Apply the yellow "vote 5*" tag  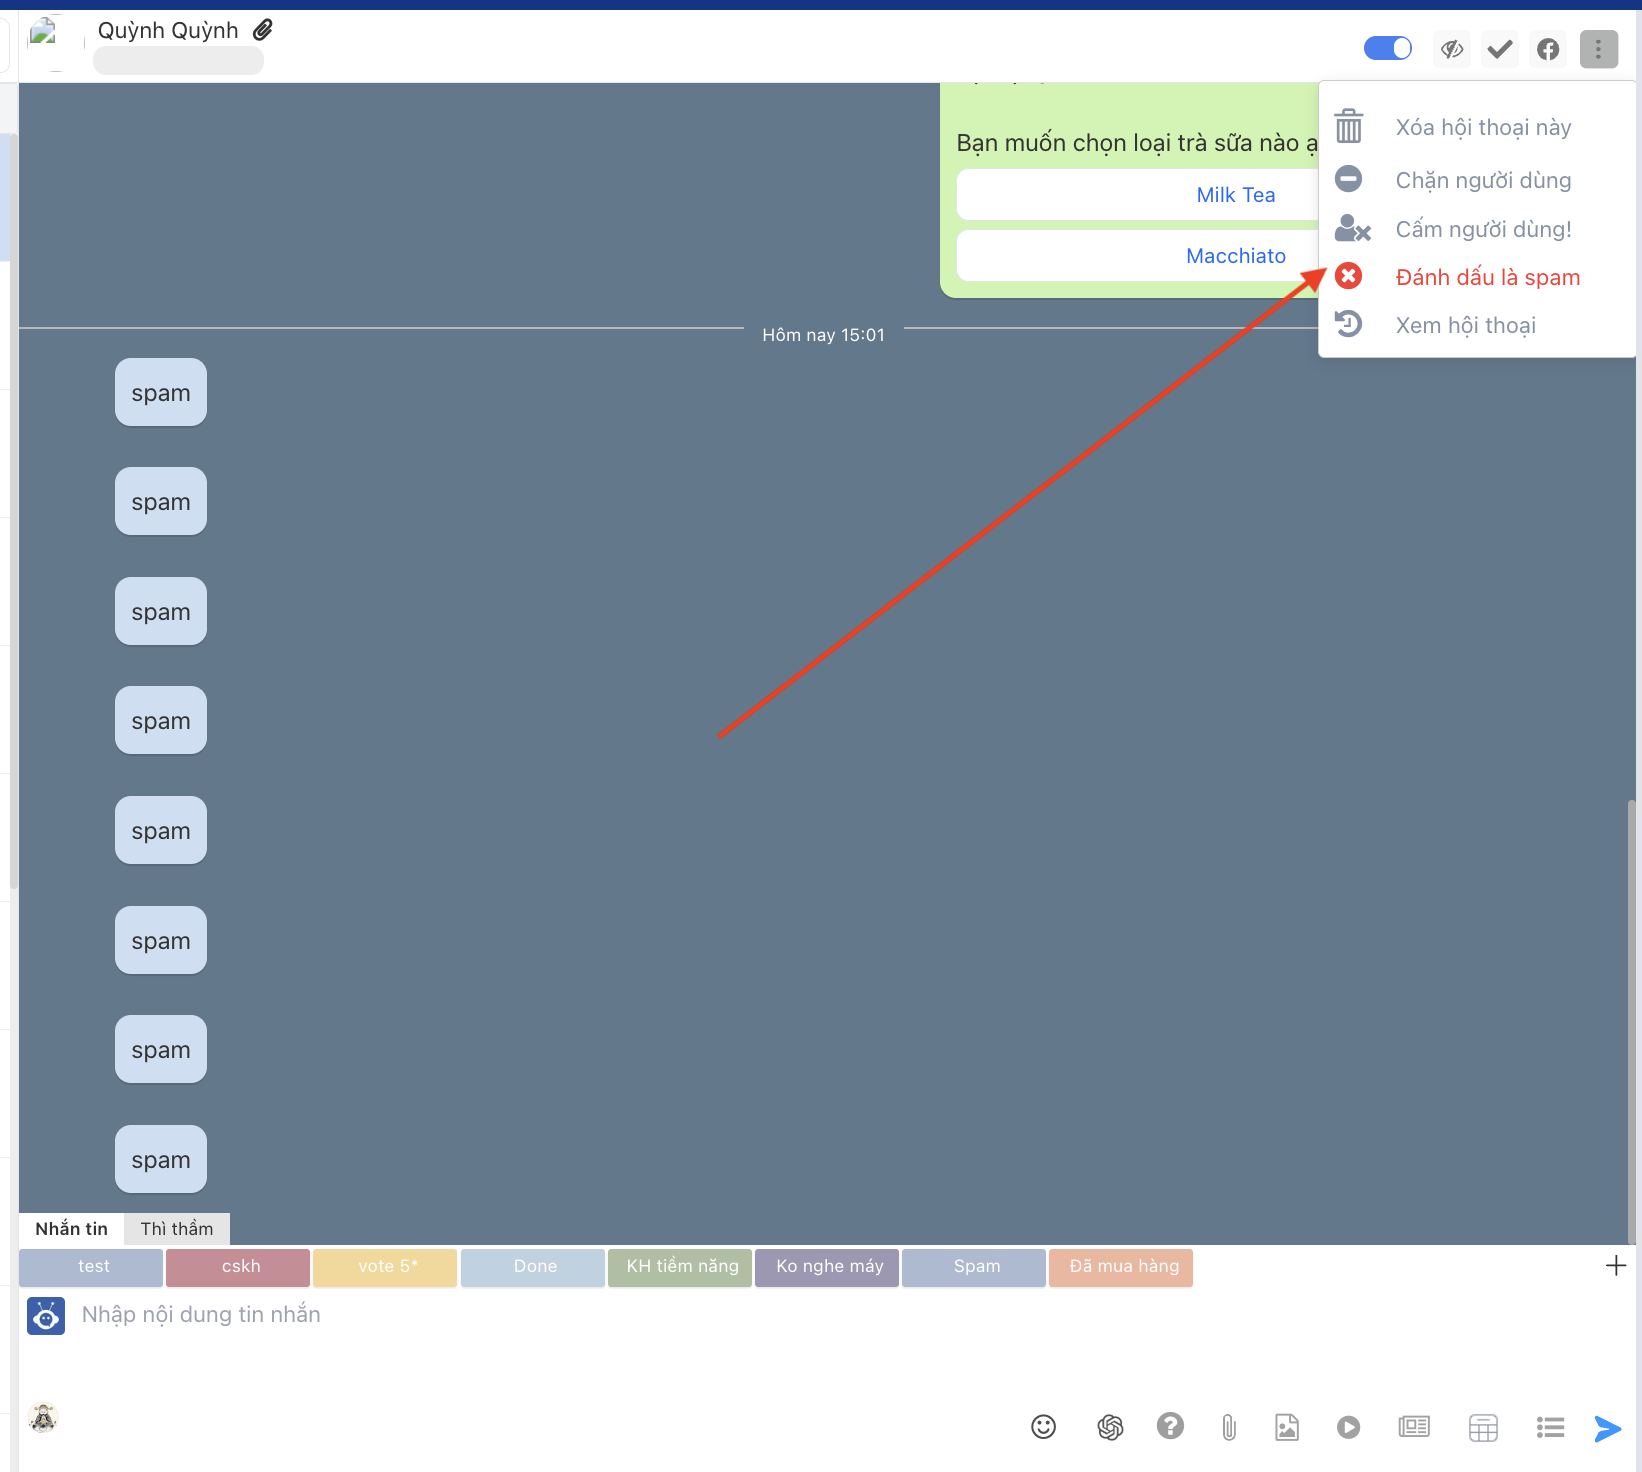(x=385, y=1267)
